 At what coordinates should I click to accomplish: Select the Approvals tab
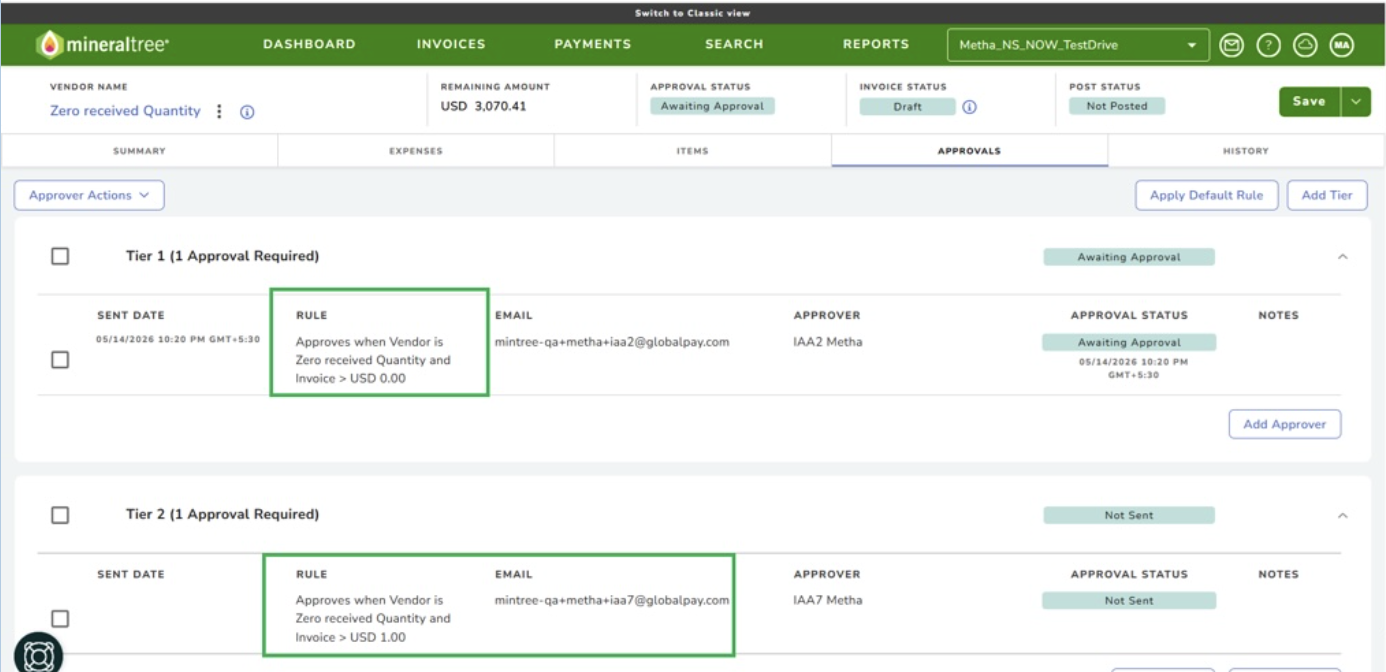coord(969,151)
